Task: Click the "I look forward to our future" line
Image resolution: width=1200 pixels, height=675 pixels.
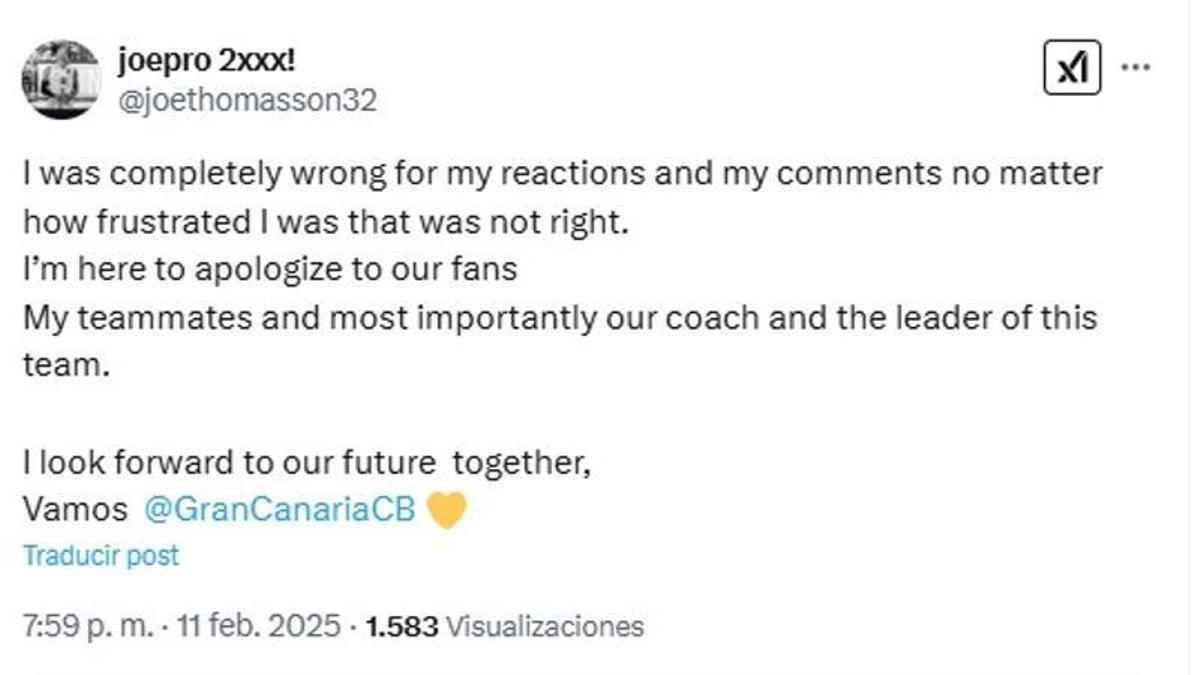Action: [230, 464]
